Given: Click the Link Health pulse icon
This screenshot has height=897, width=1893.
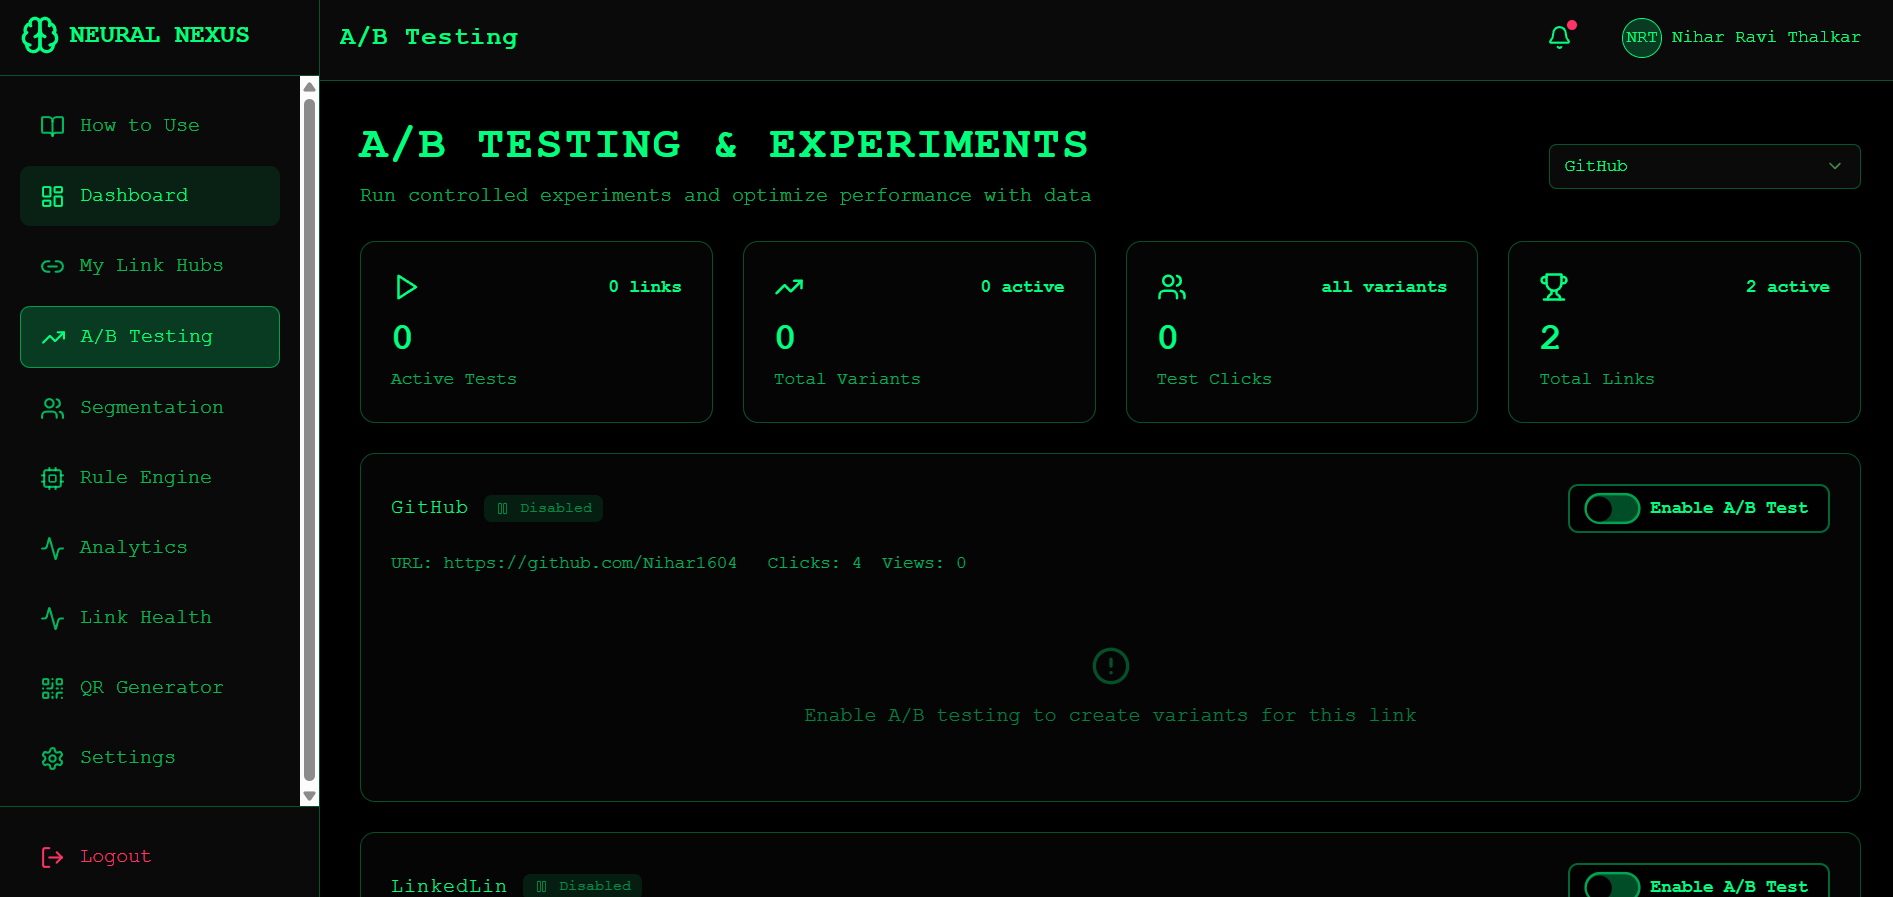Looking at the screenshot, I should pos(52,618).
